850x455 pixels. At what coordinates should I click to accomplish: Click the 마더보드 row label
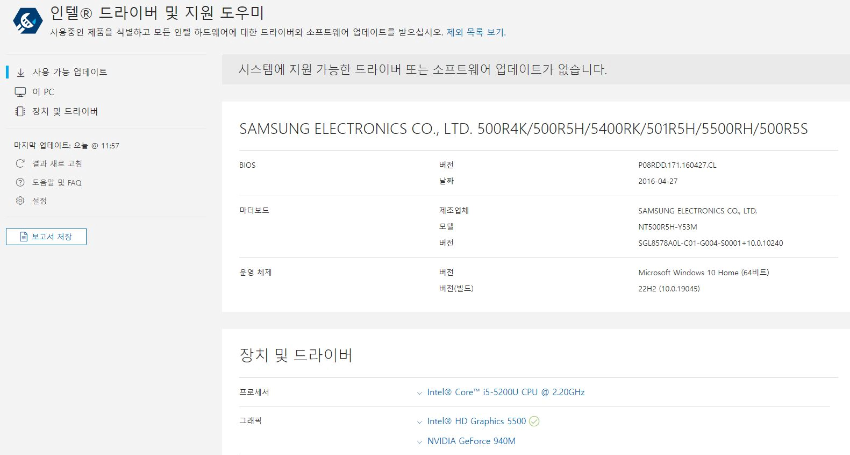tap(254, 210)
